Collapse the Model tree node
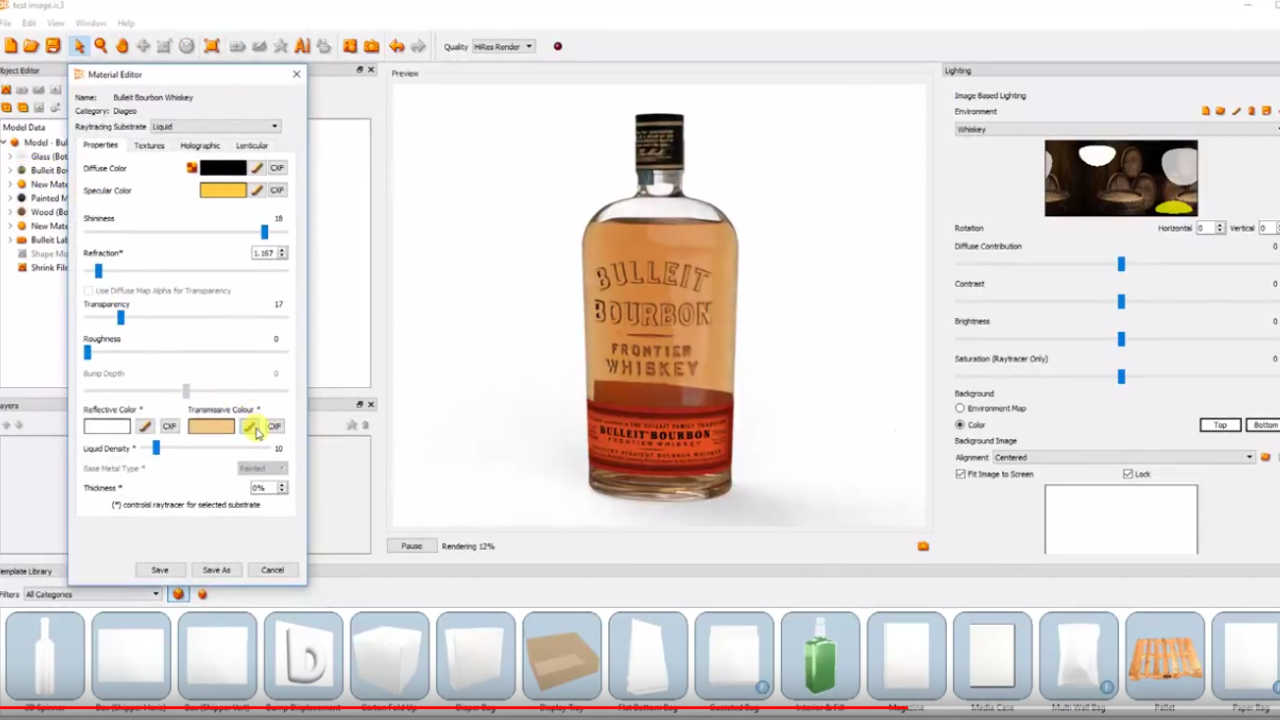 pyautogui.click(x=5, y=143)
